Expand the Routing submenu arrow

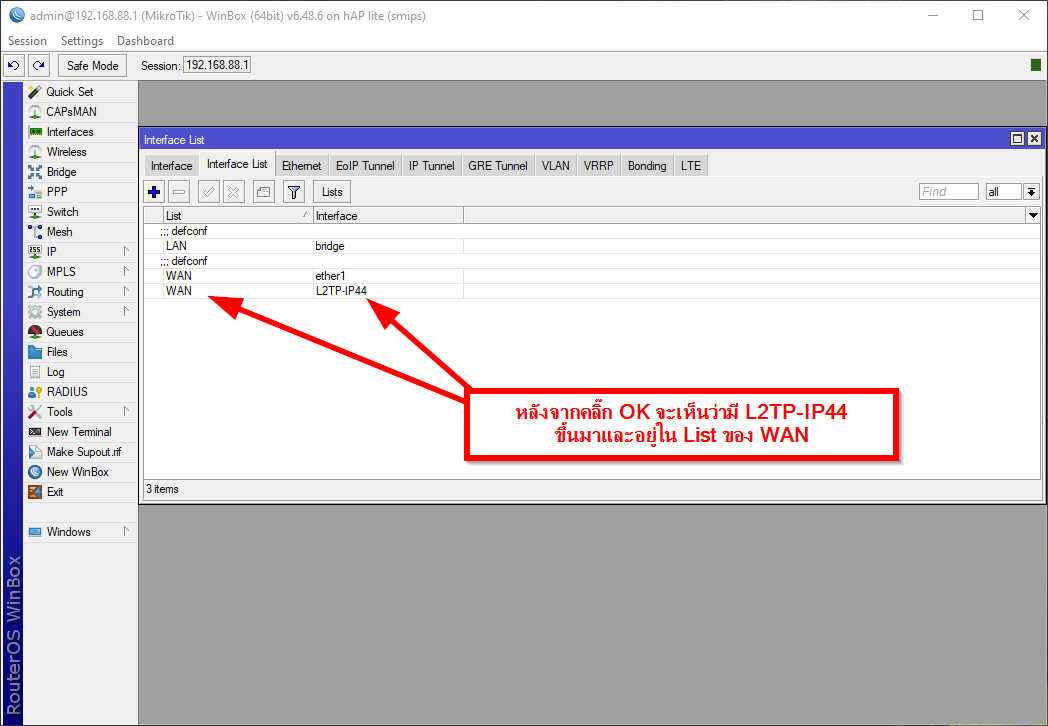[126, 291]
